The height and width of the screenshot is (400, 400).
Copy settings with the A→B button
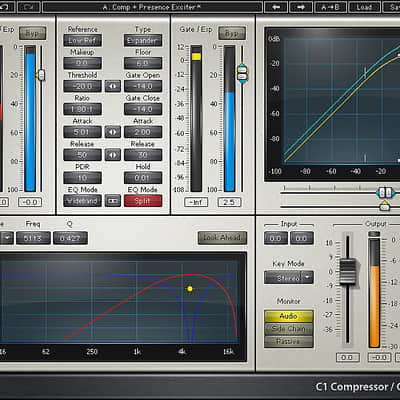(330, 7)
